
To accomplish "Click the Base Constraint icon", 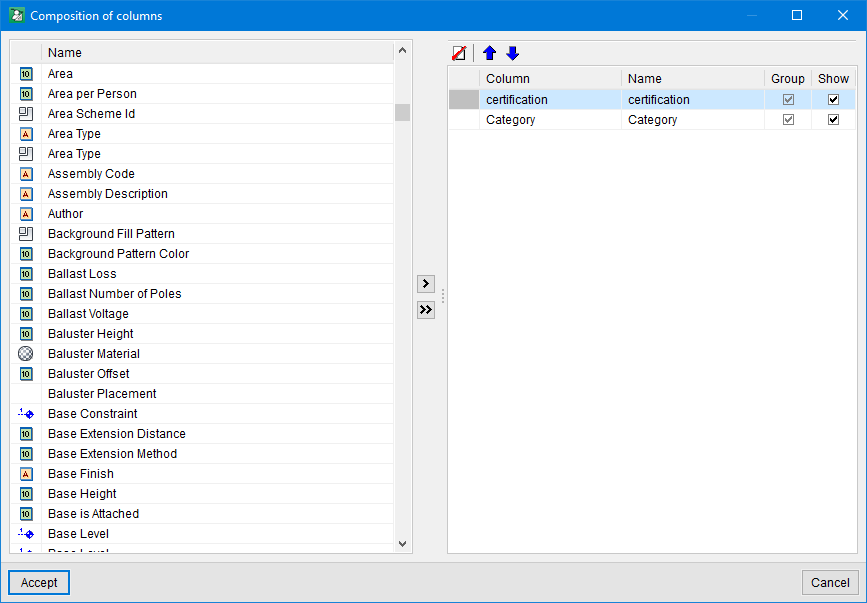I will (x=26, y=414).
